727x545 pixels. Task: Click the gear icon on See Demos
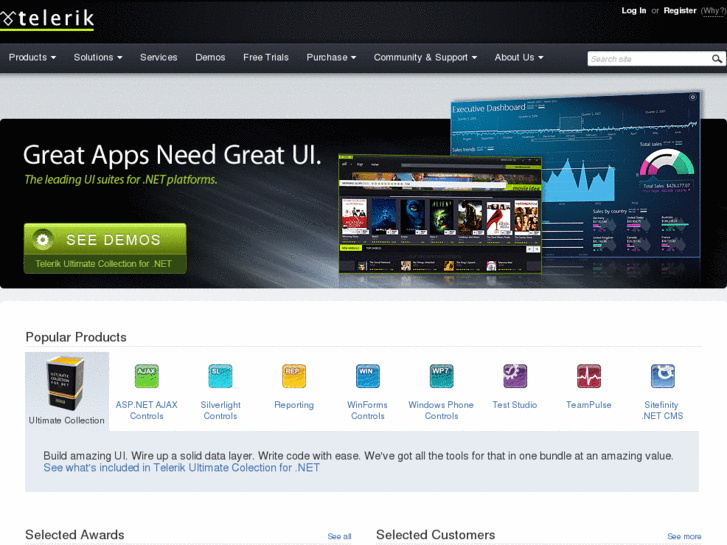43,239
